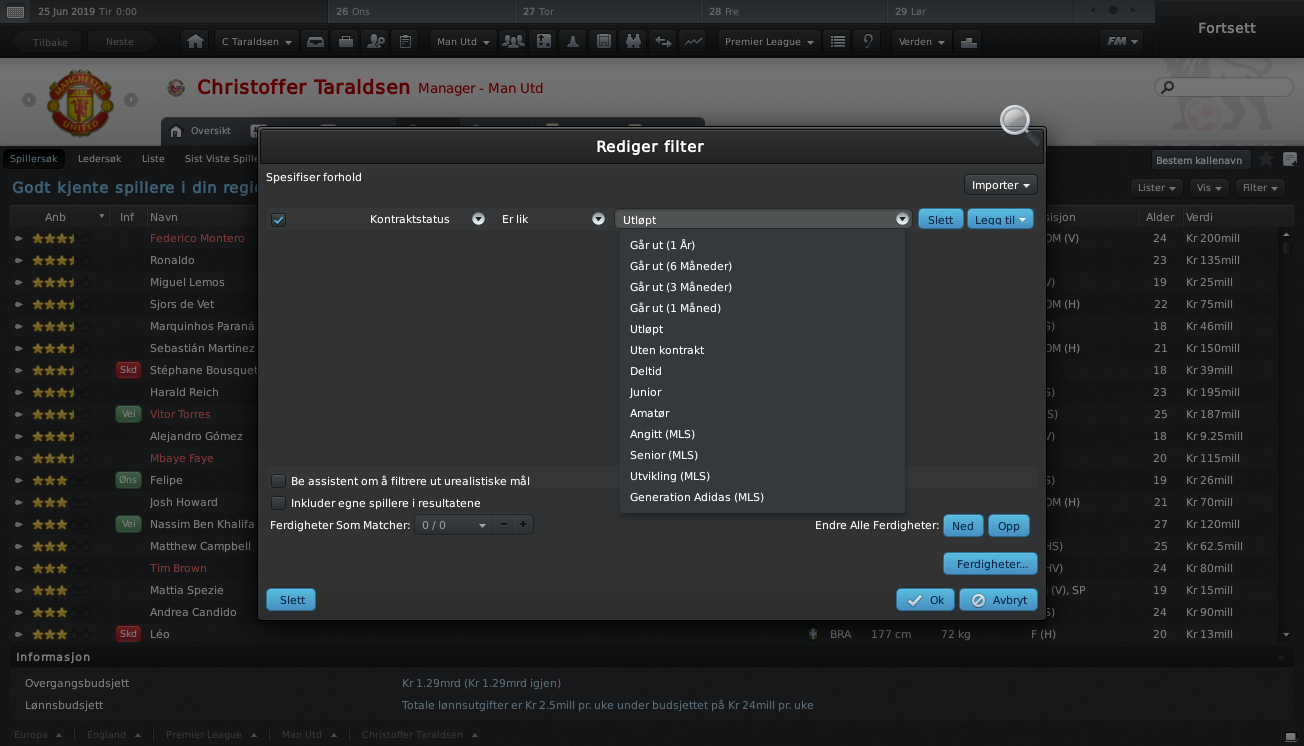Open the podium rankings icon
The width and height of the screenshot is (1304, 746).
click(967, 42)
